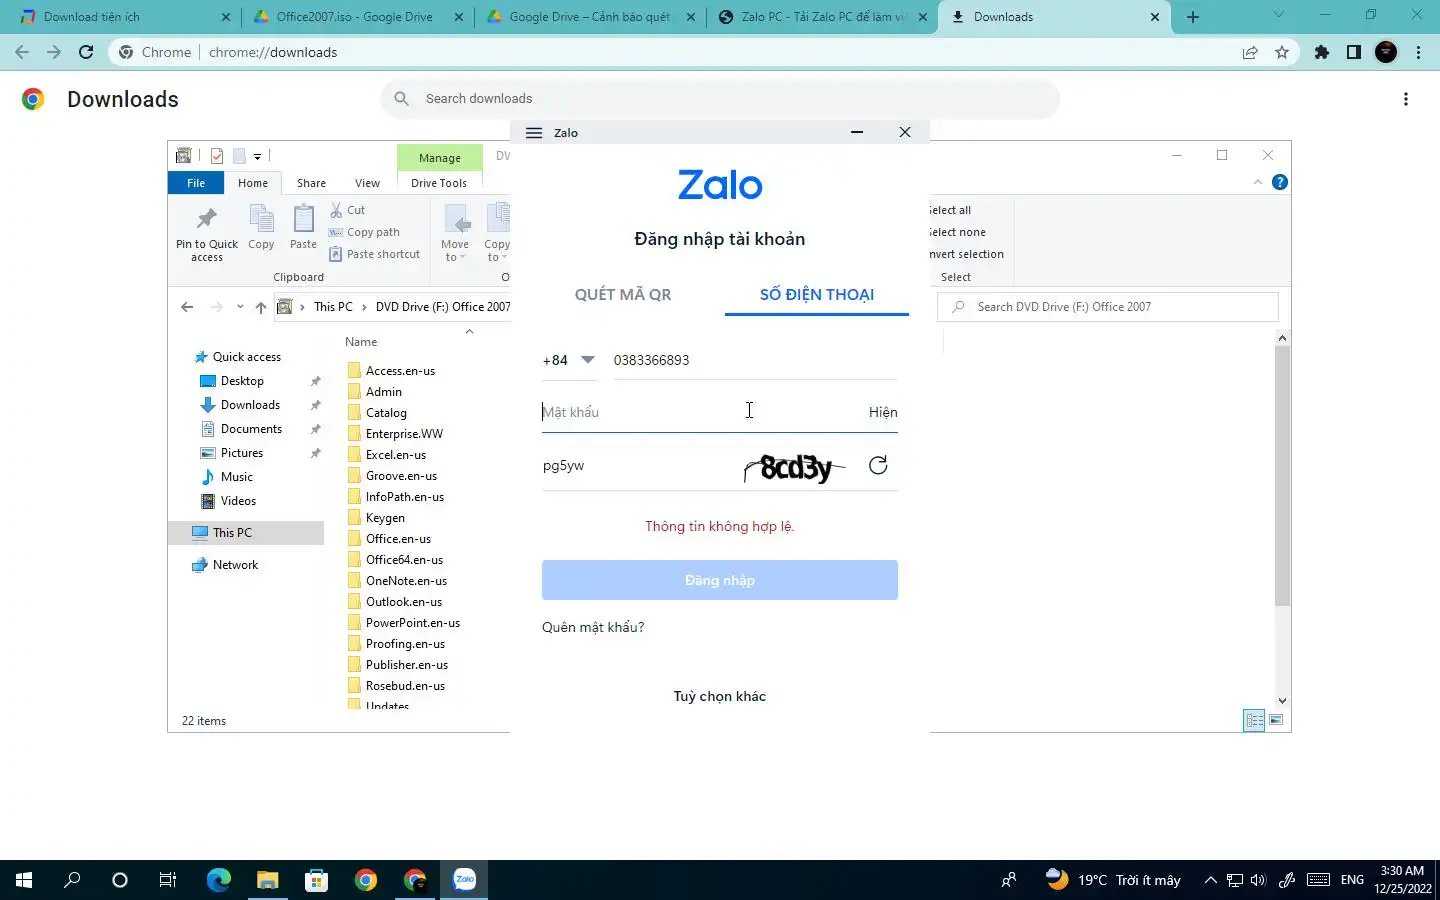Open the +84 country code dropdown

pyautogui.click(x=569, y=360)
